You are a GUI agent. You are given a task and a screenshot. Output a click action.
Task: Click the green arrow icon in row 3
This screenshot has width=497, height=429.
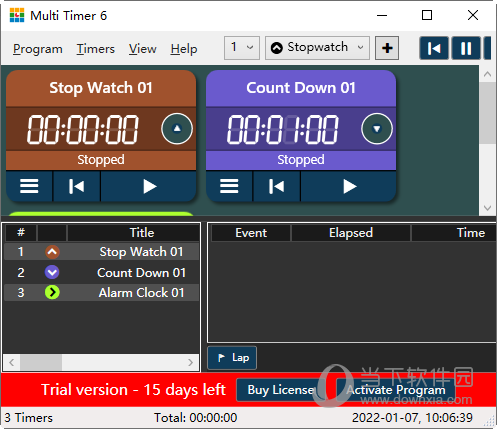pos(52,292)
